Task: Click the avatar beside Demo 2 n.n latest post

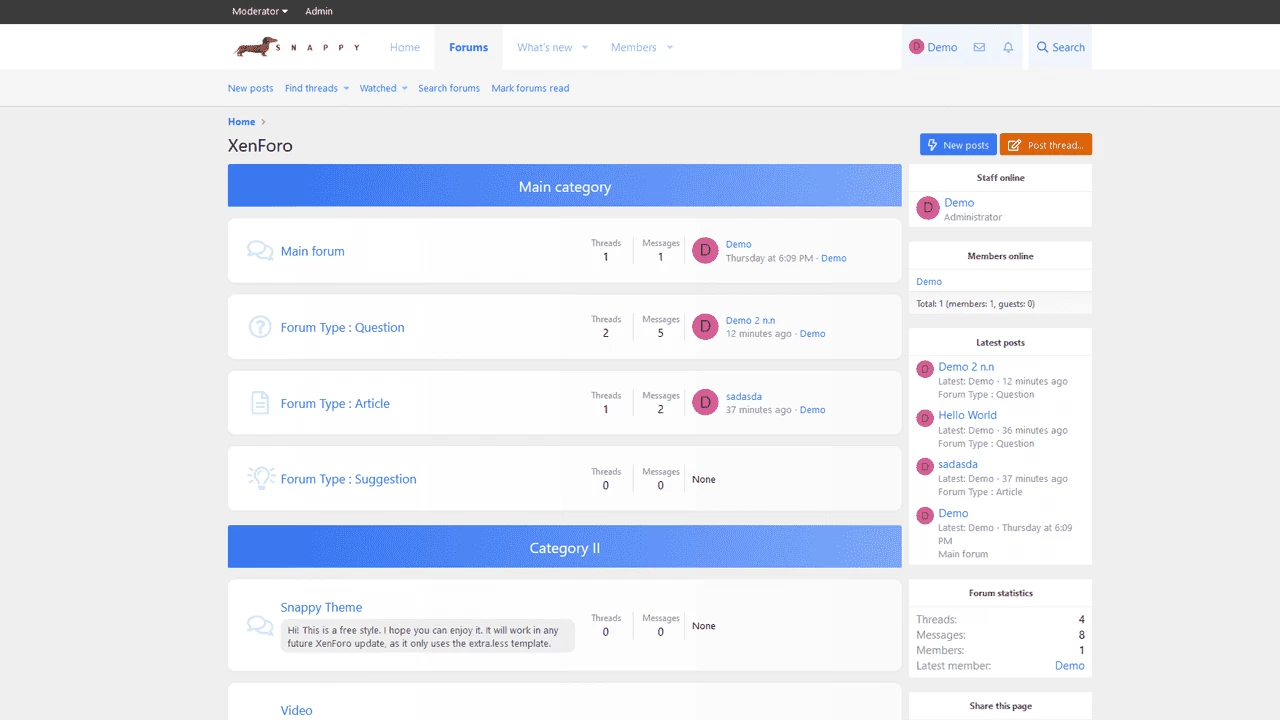Action: tap(925, 369)
